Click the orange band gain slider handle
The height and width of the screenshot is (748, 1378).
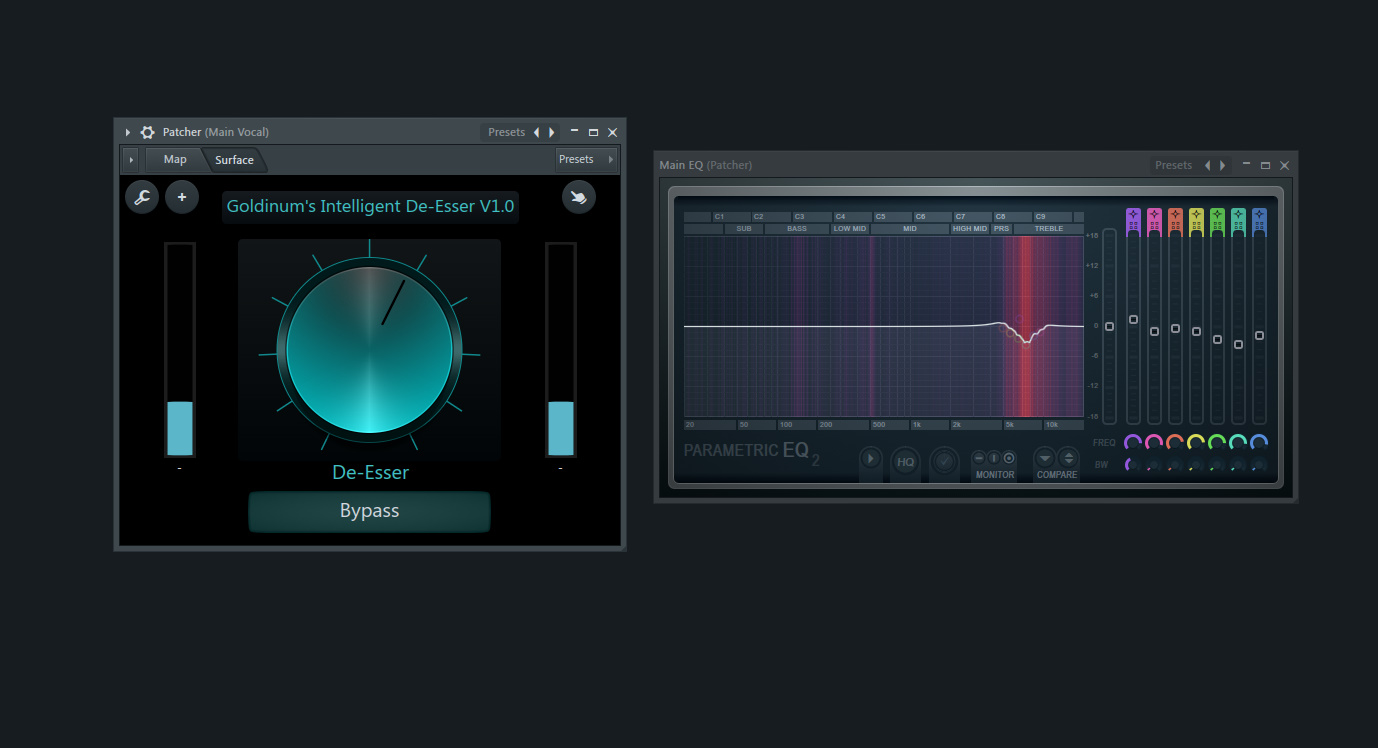pos(1175,328)
